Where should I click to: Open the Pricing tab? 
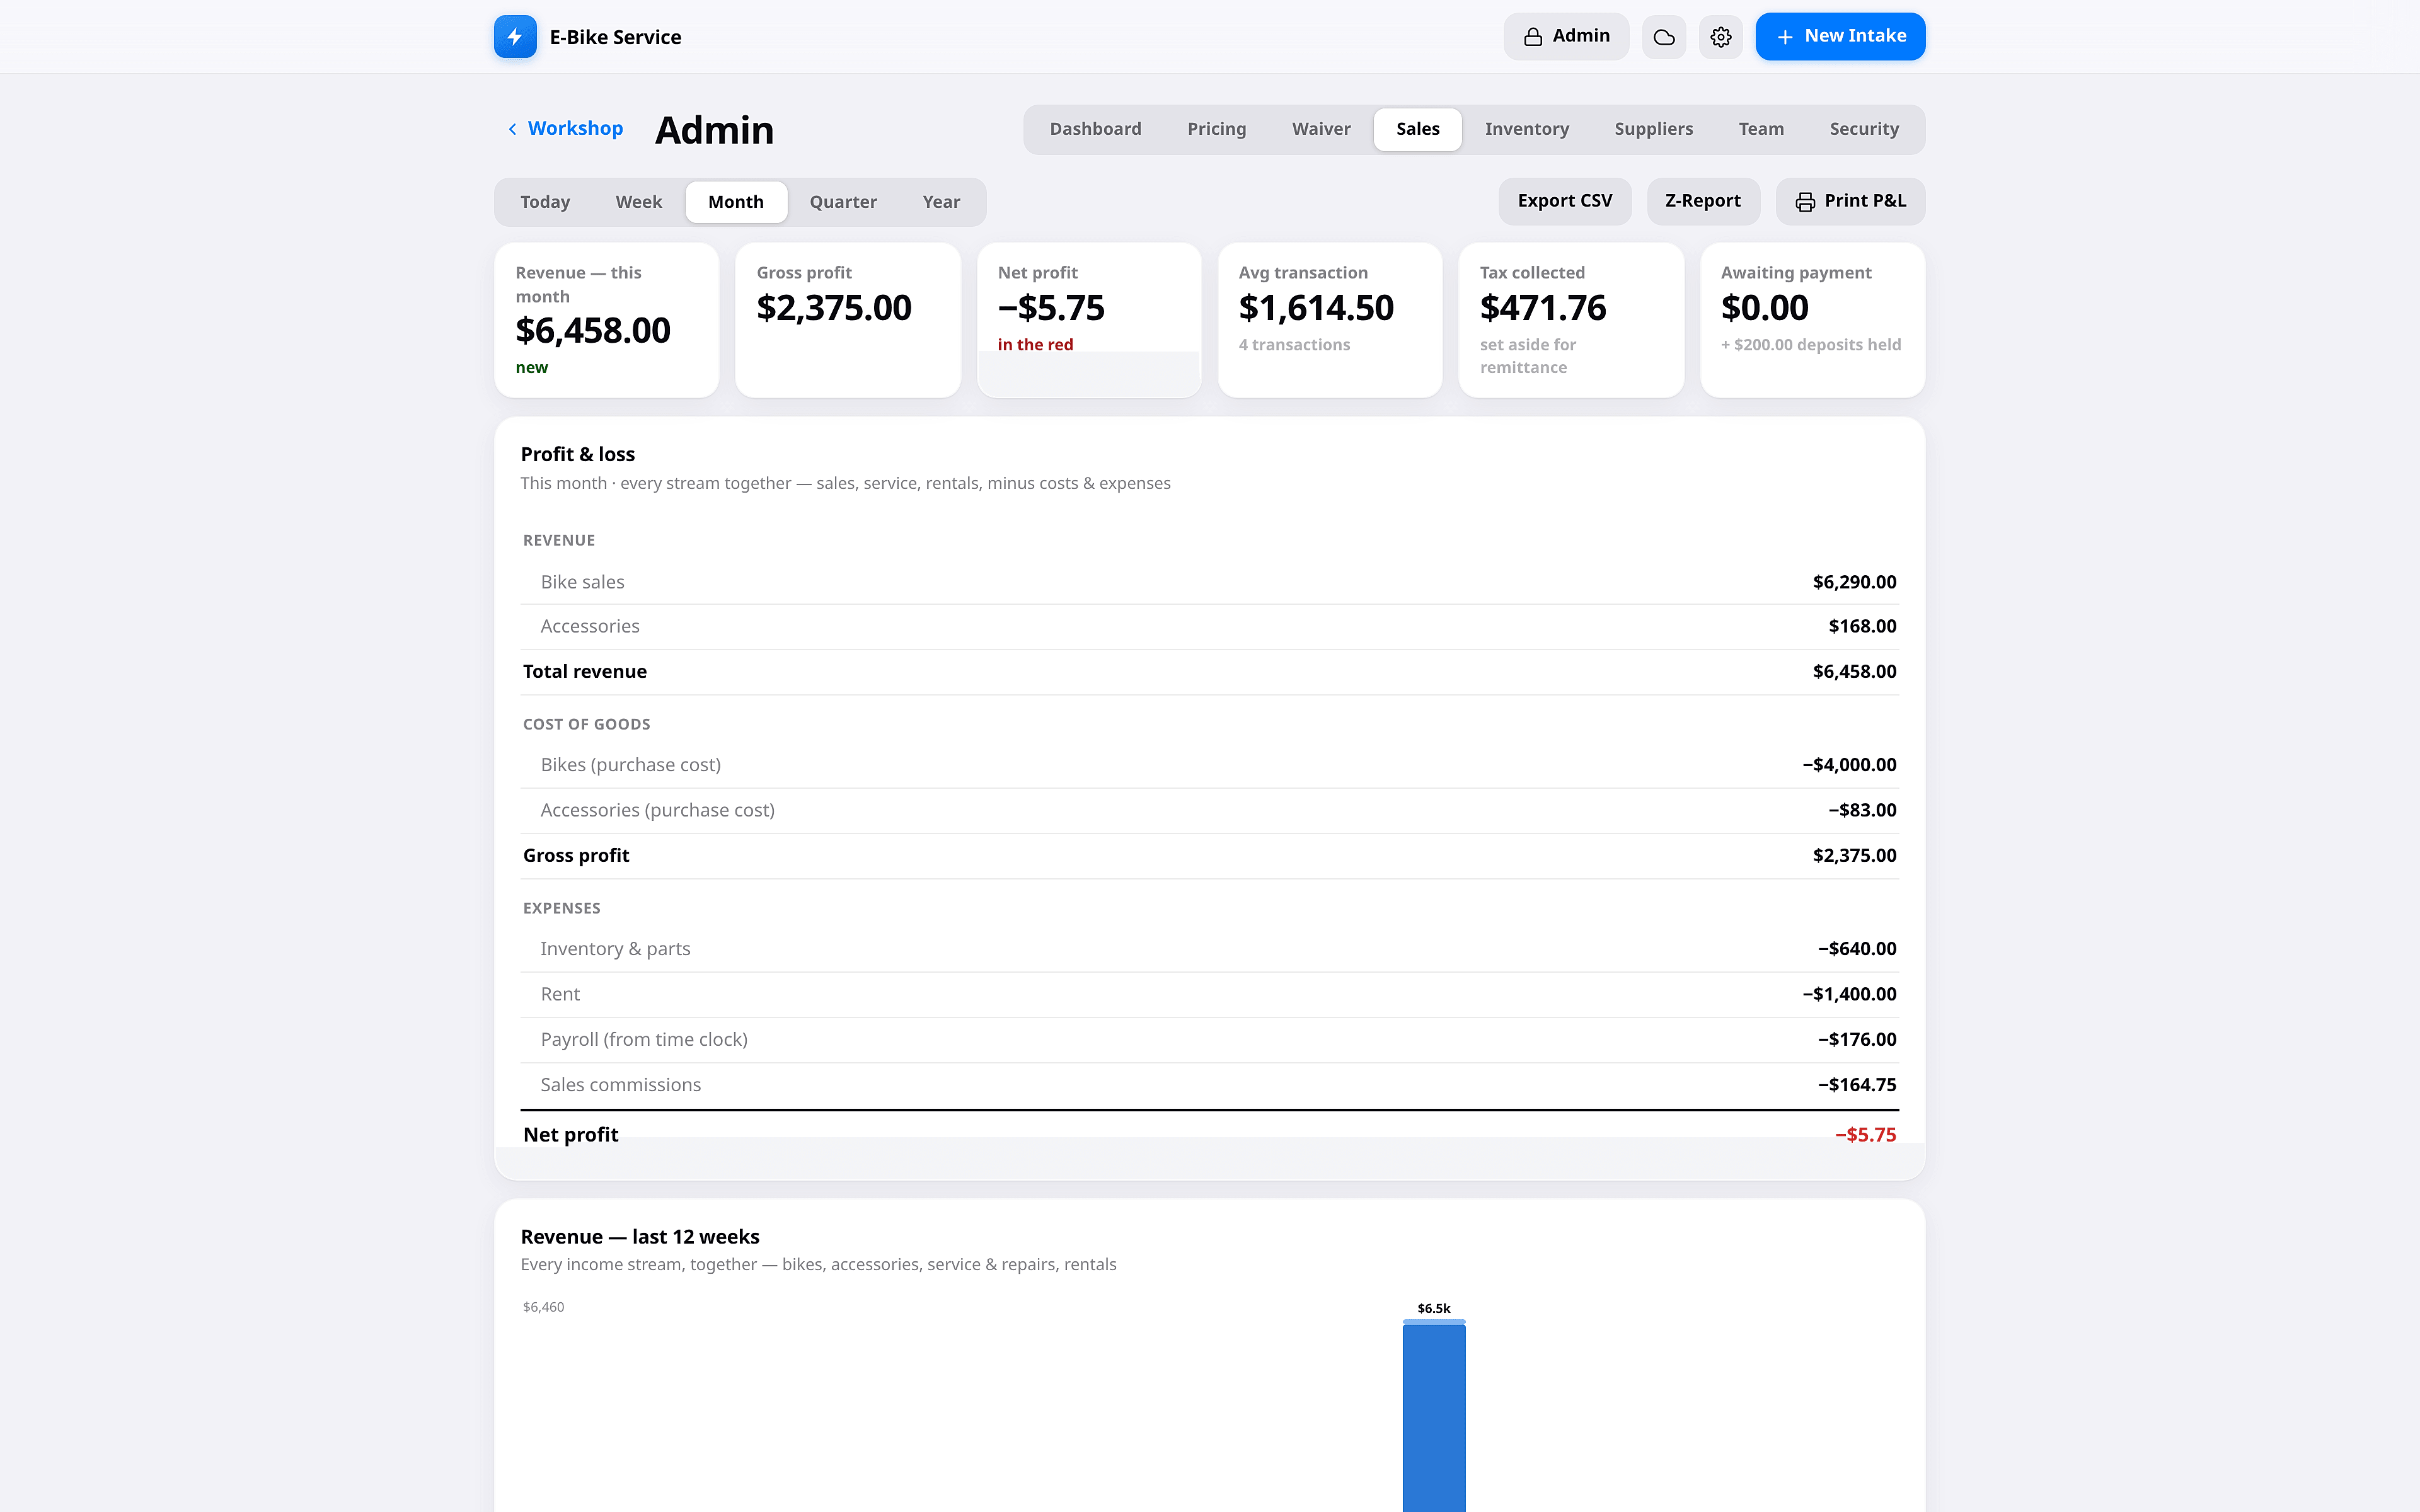coord(1216,129)
